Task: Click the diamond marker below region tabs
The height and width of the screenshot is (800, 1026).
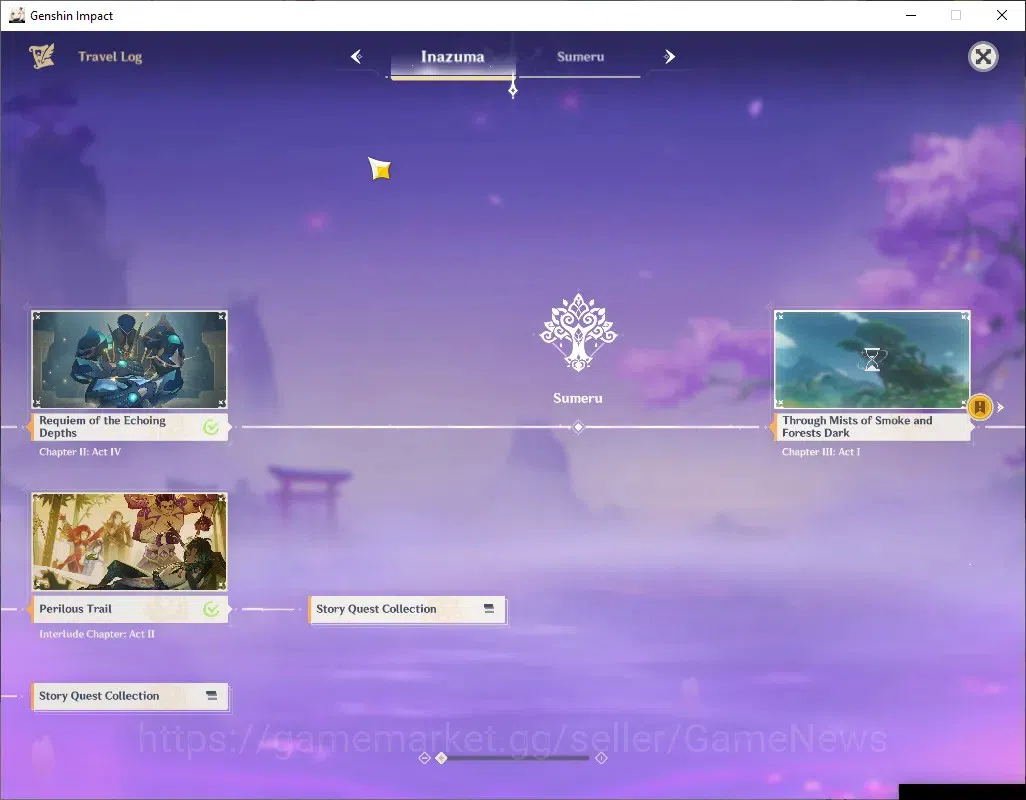Action: (513, 90)
